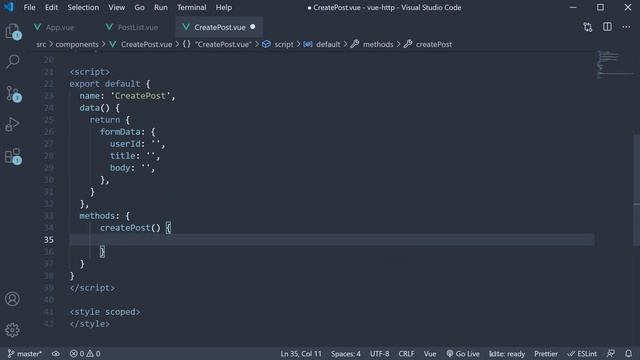Open the Search view in activity bar
This screenshot has width=640, height=360.
pyautogui.click(x=13, y=62)
